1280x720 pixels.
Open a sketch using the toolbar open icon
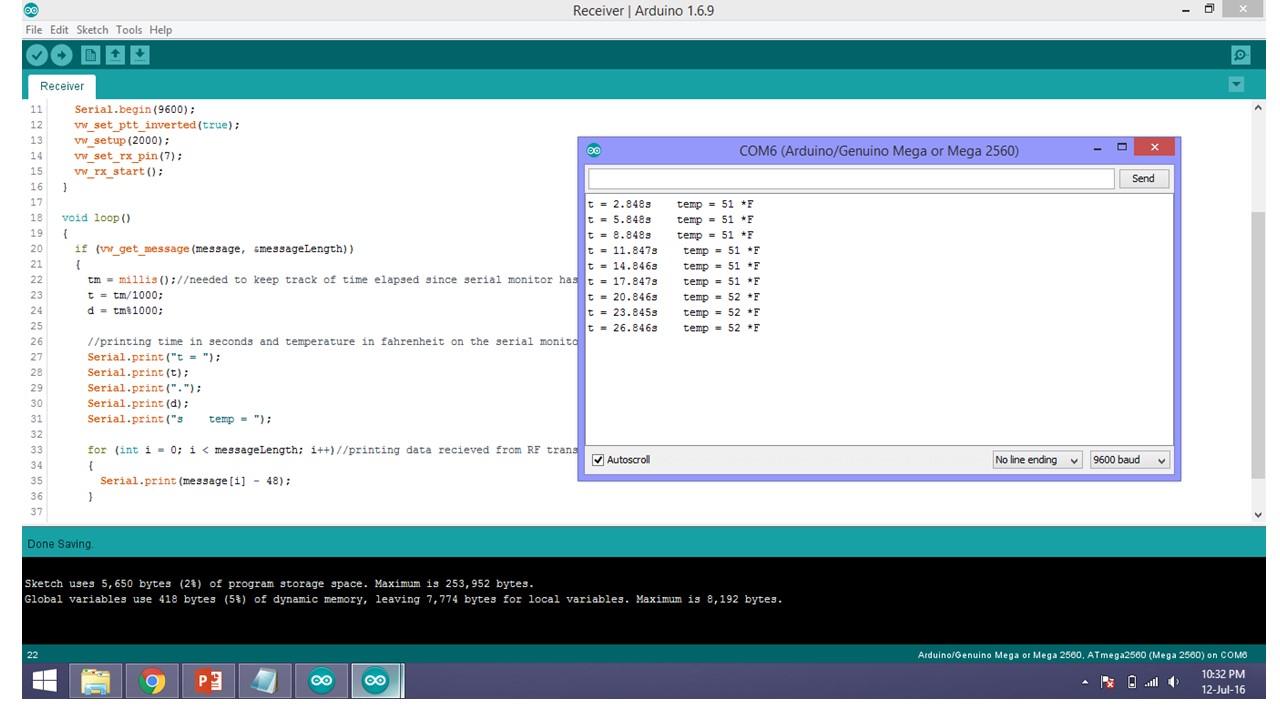[115, 55]
